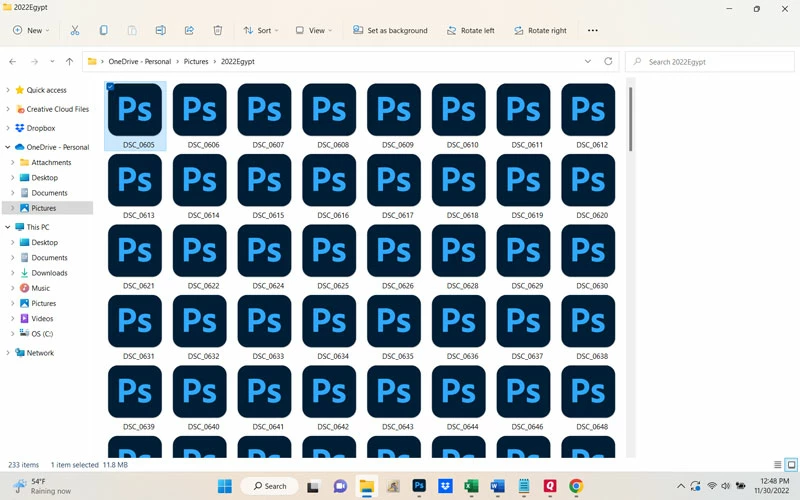This screenshot has width=800, height=500.
Task: Click the DSC_0642 file name label
Action: tap(333, 427)
